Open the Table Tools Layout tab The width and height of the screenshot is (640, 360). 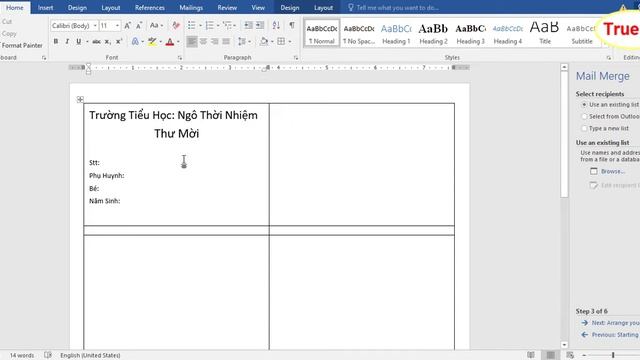pos(323,8)
